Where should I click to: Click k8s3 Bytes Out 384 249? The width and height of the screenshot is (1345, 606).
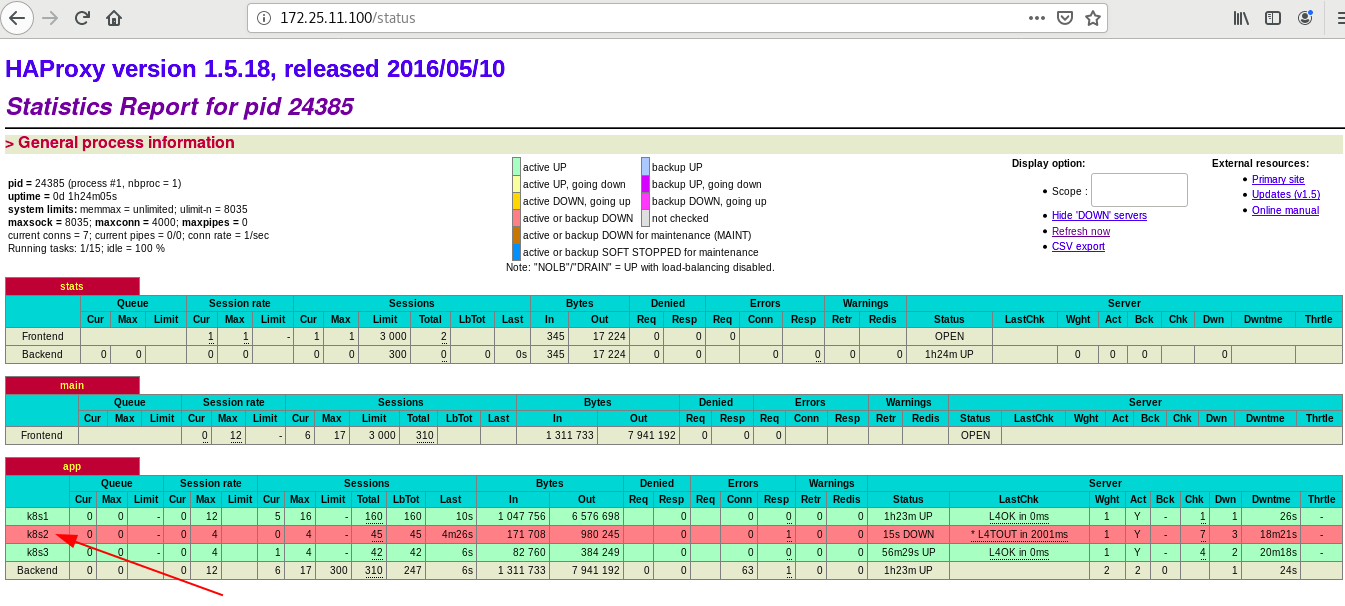click(600, 552)
